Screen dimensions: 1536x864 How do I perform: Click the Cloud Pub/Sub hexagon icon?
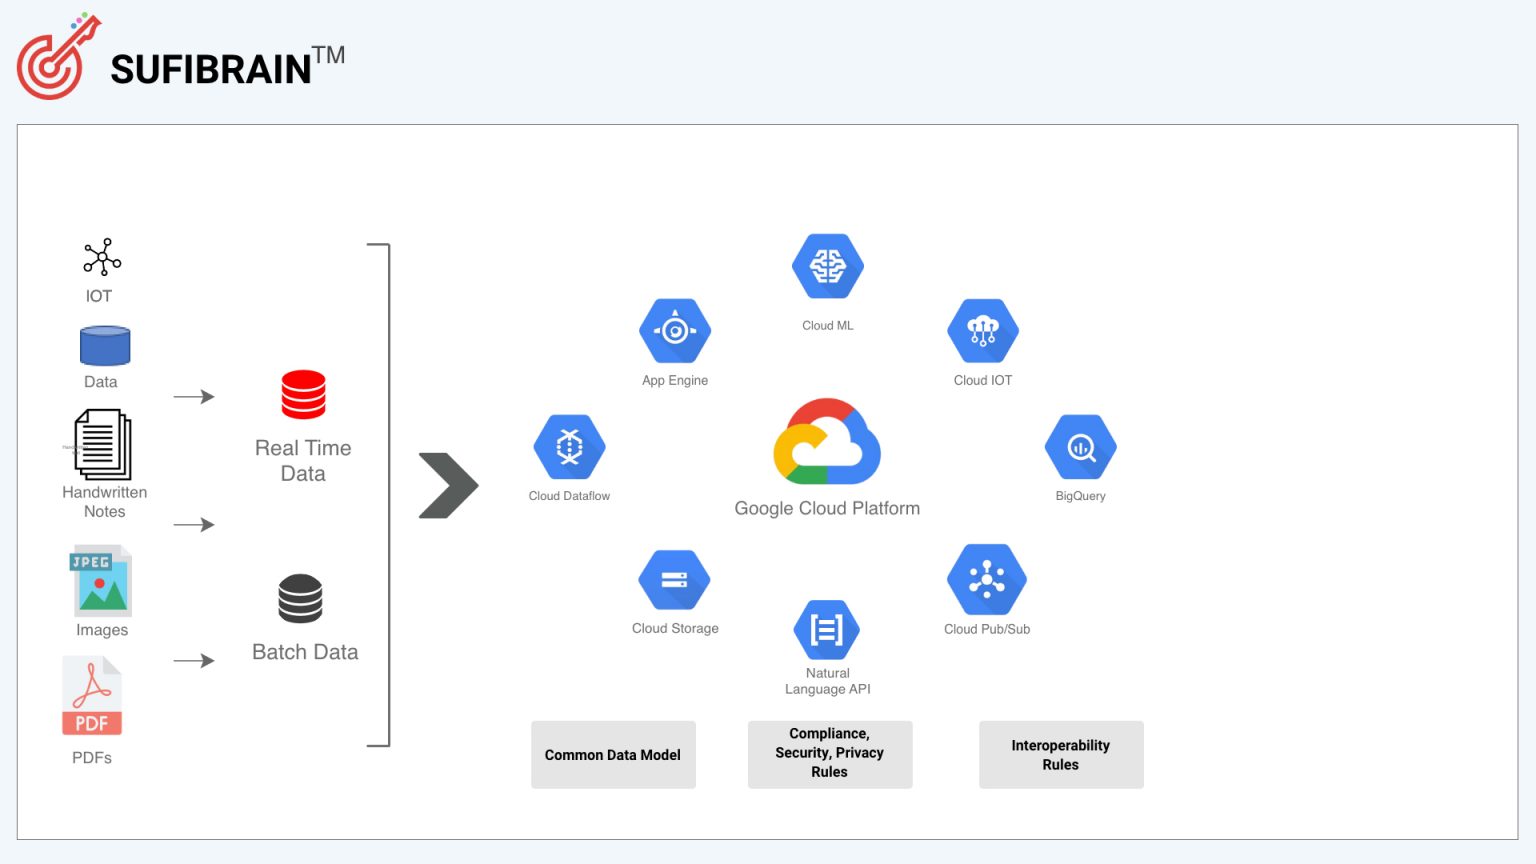[x=987, y=580]
